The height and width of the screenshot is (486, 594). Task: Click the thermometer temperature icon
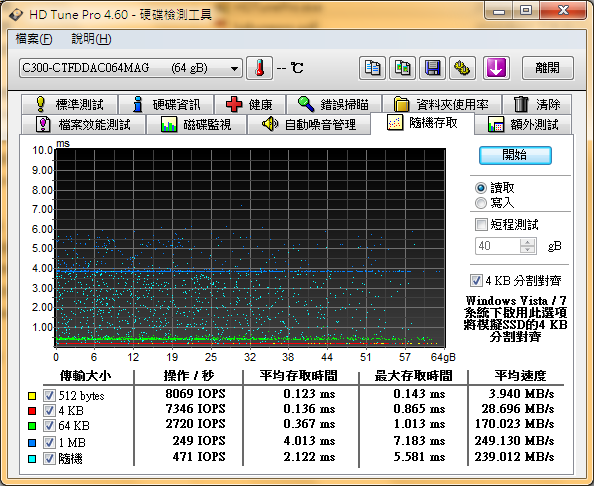coord(259,68)
